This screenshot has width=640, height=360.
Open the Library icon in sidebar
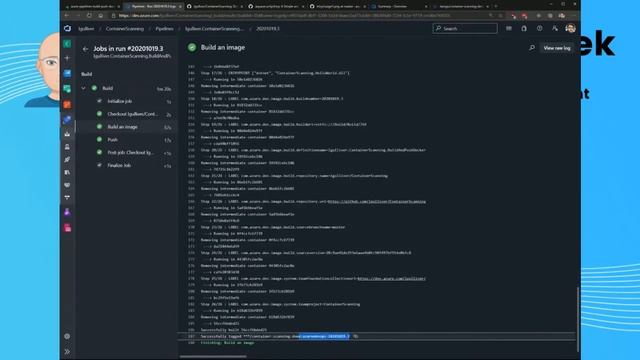[67, 172]
